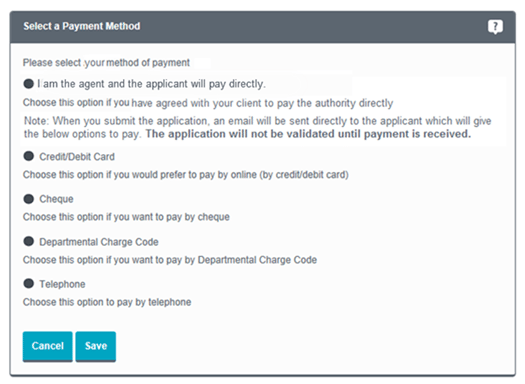Screen dimensions: 525x384
Task: Click the Credit/Debit Card label text
Action: click(77, 157)
